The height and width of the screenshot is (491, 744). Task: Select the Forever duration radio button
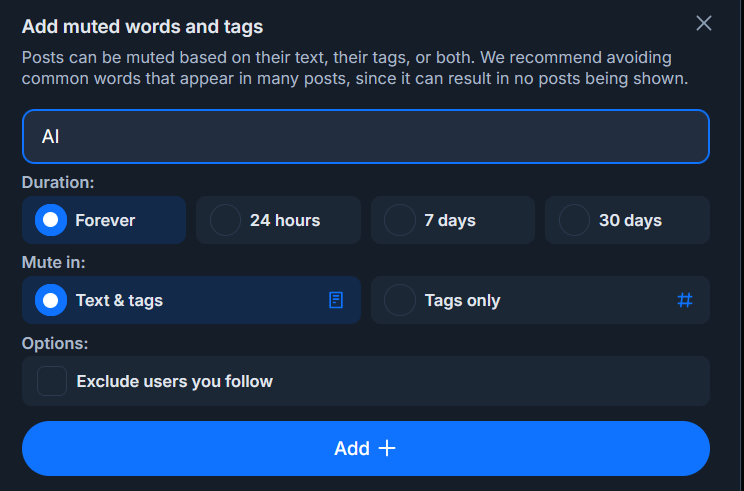(51, 220)
